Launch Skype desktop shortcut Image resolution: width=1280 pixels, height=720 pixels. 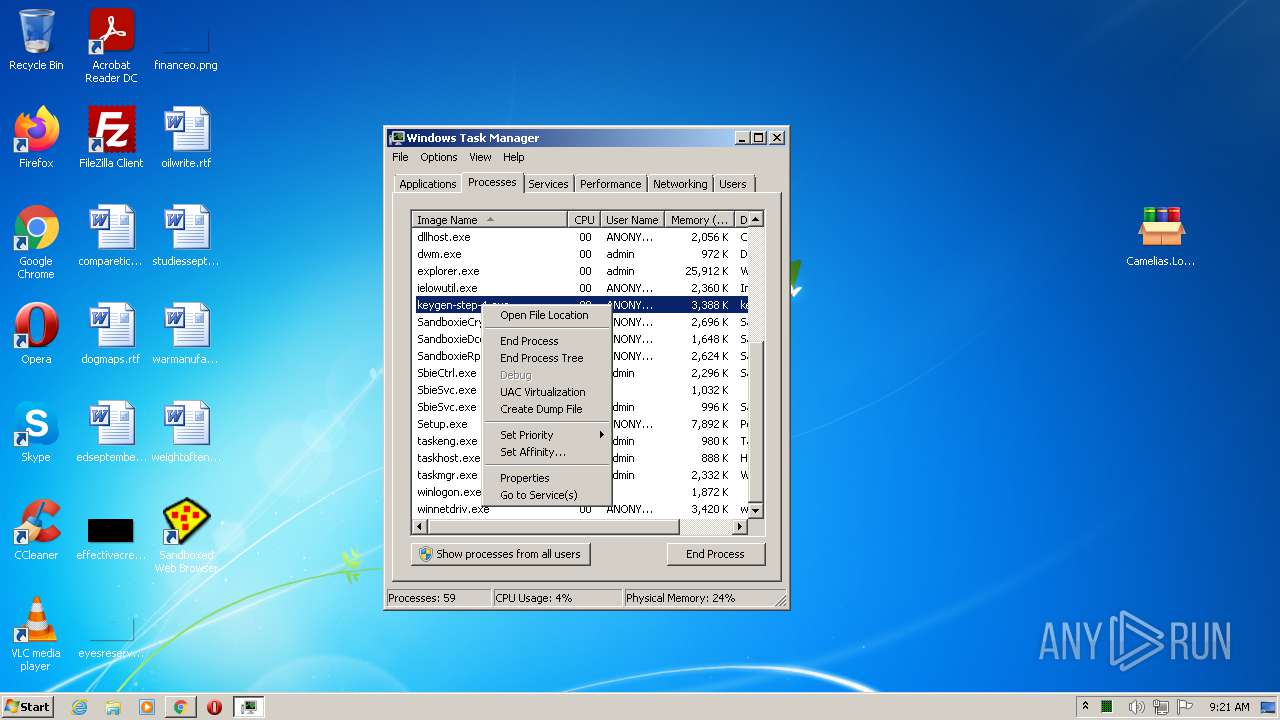pos(36,432)
